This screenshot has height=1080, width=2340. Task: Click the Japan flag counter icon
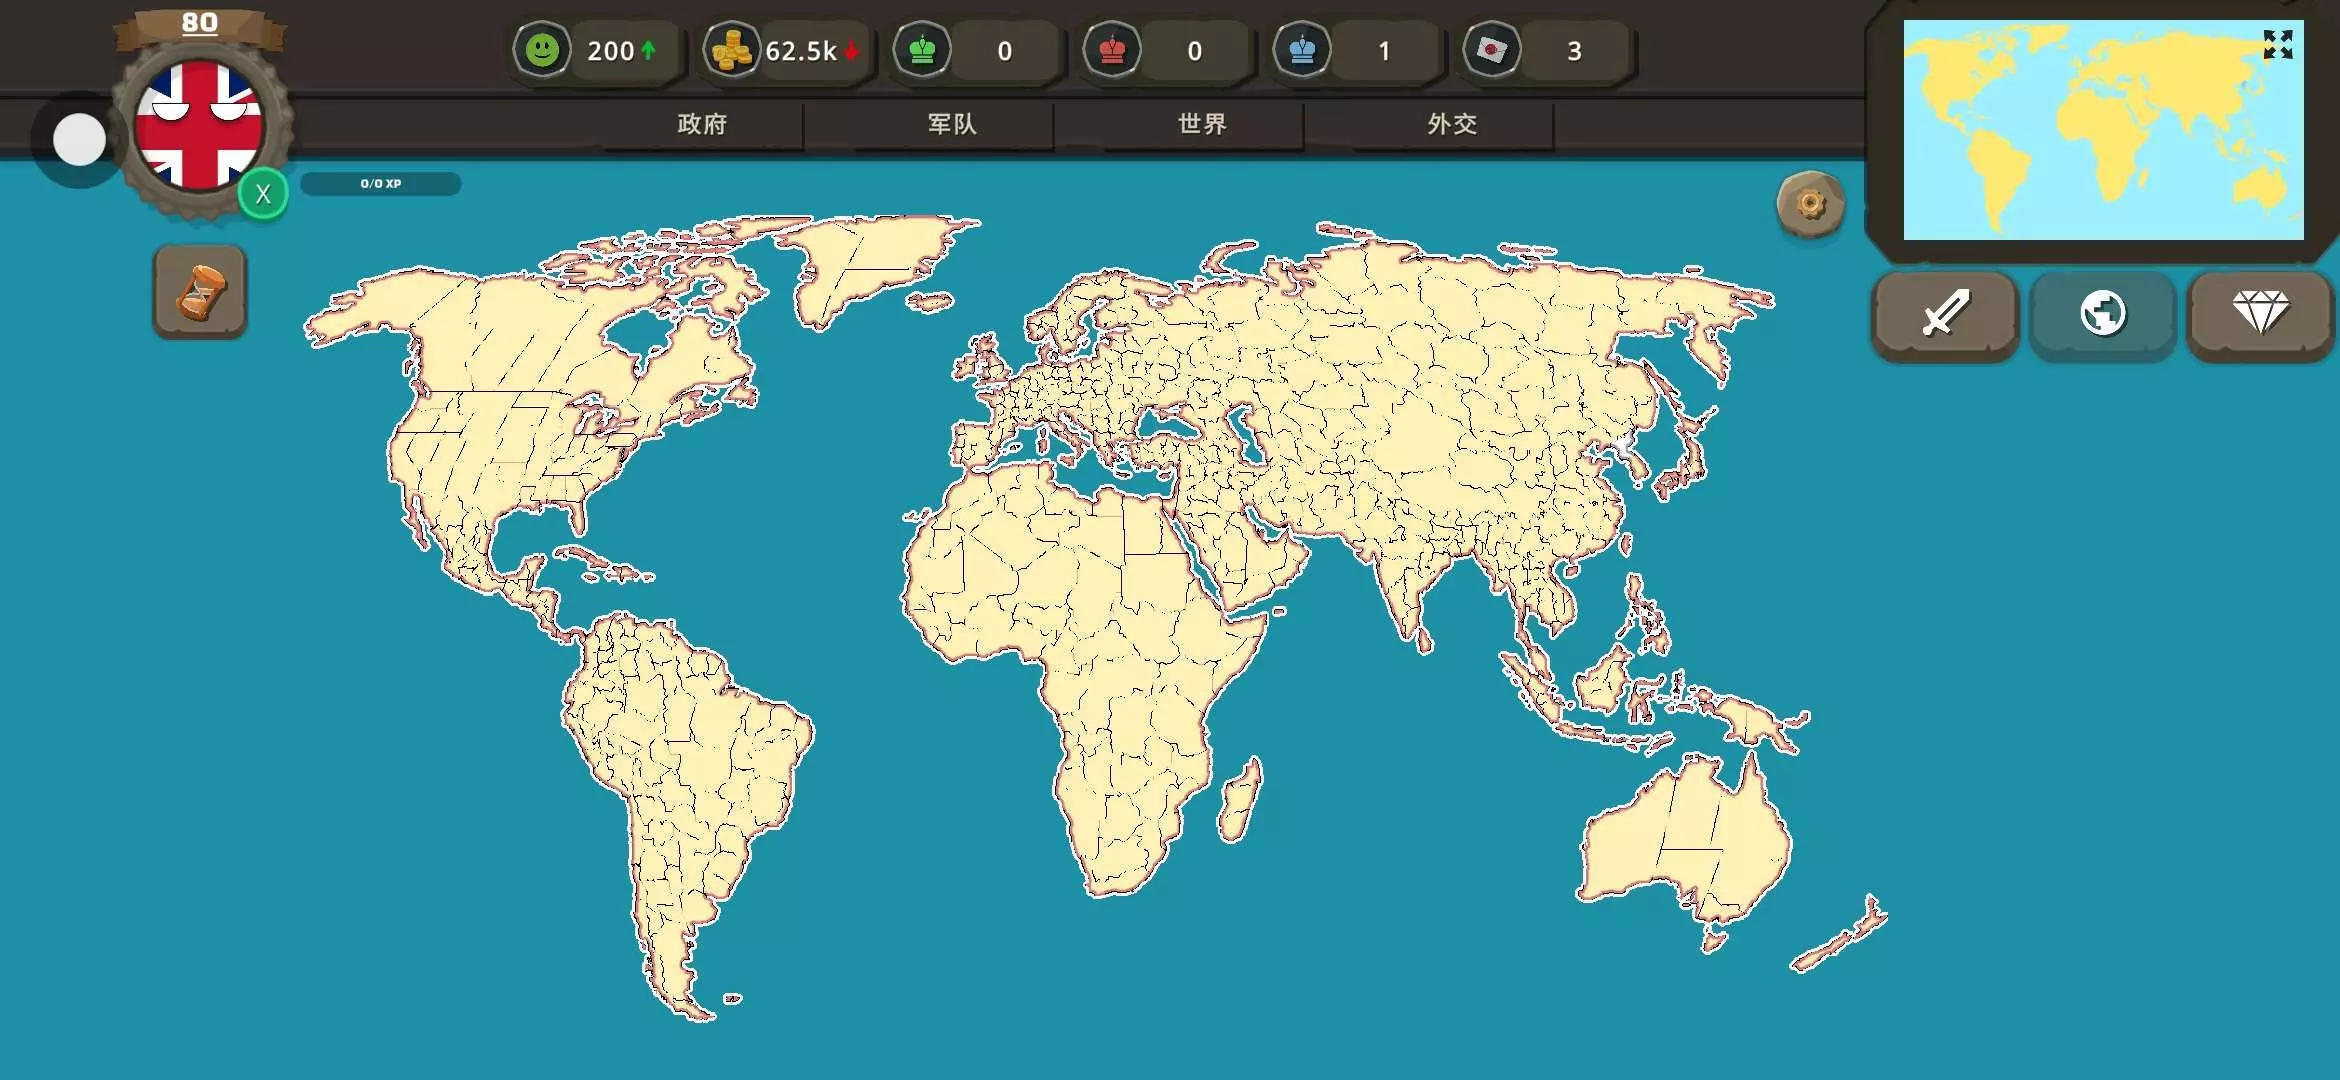[x=1492, y=50]
